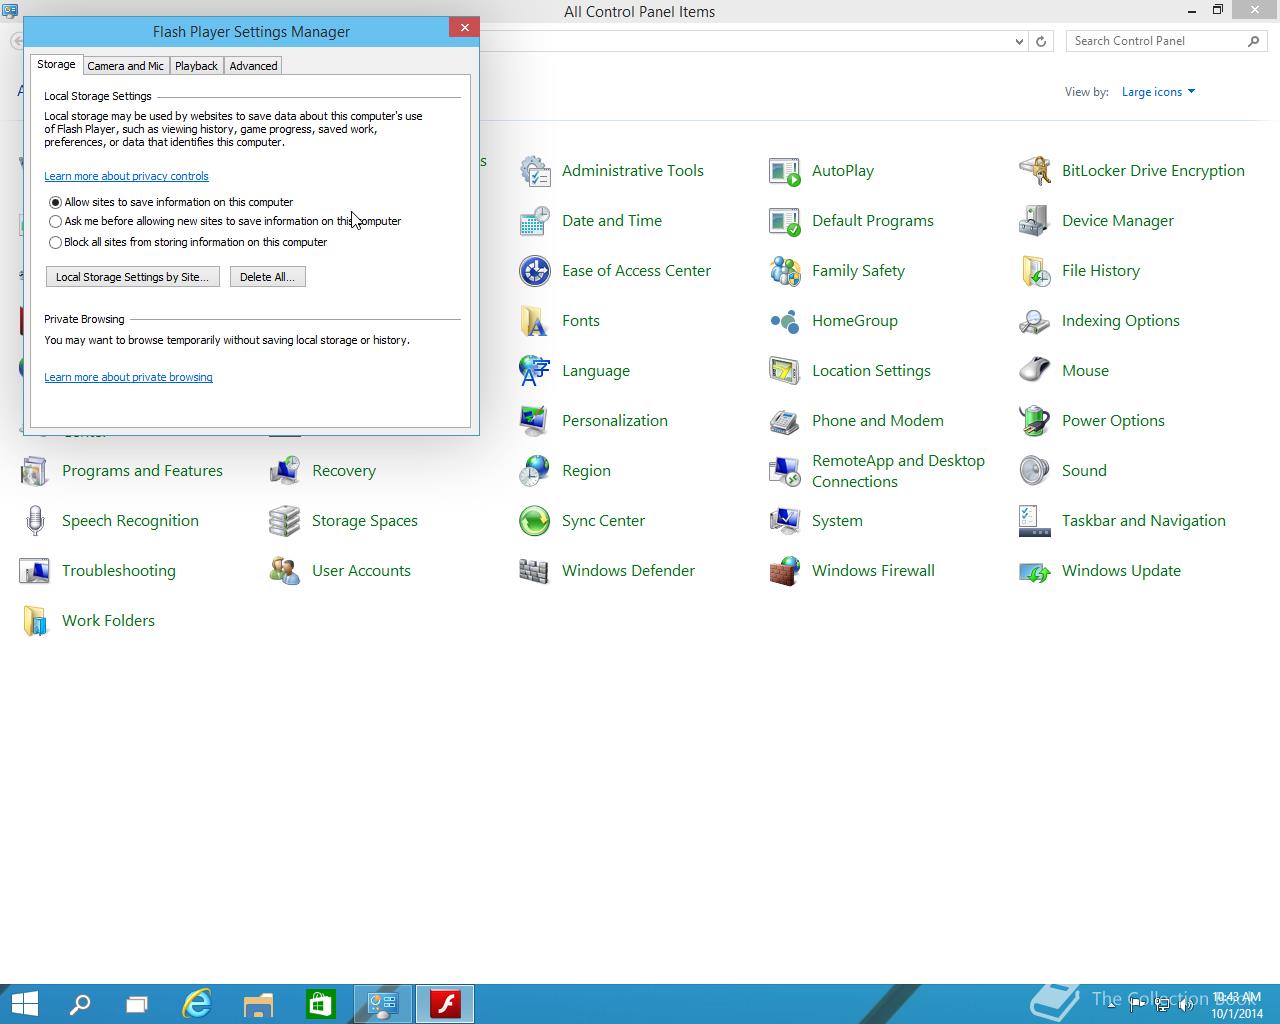Switch to the Storage tab
This screenshot has width=1280, height=1024.
[x=56, y=64]
